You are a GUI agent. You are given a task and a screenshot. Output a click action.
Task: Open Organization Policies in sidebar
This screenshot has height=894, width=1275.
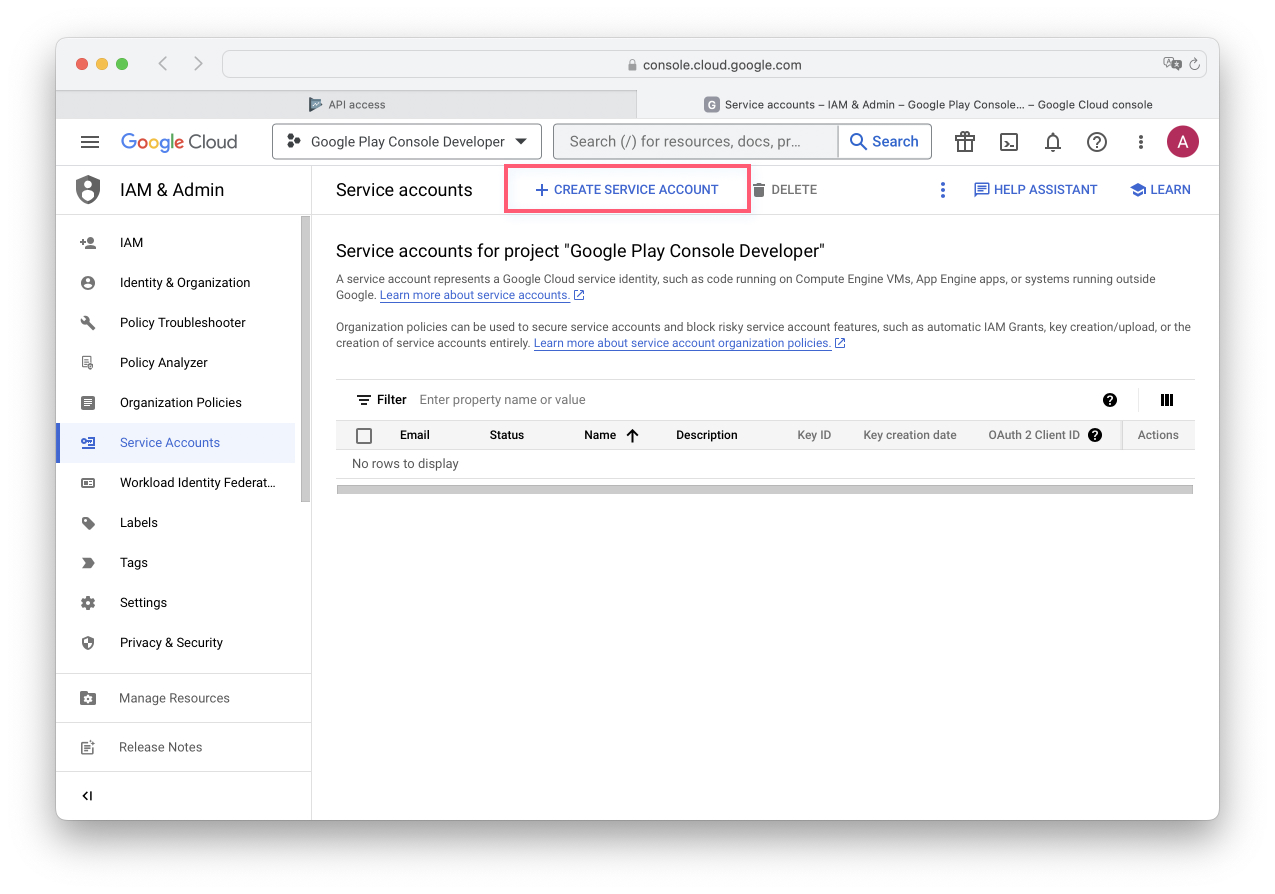tap(180, 403)
